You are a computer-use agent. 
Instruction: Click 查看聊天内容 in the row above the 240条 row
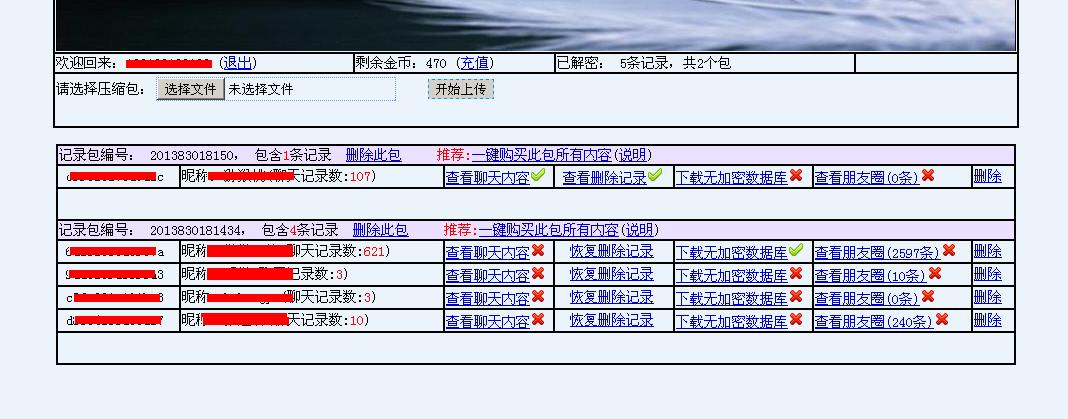(x=488, y=298)
